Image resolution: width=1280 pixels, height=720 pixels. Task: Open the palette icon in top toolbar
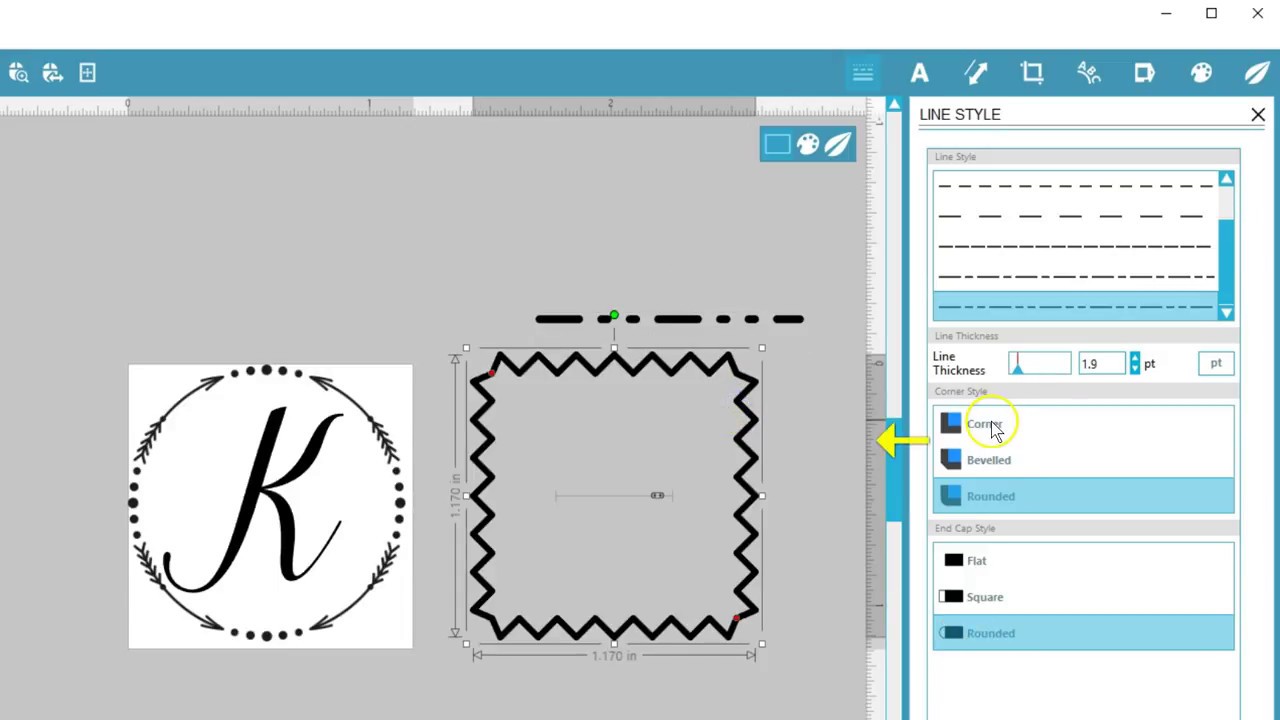tap(1201, 73)
